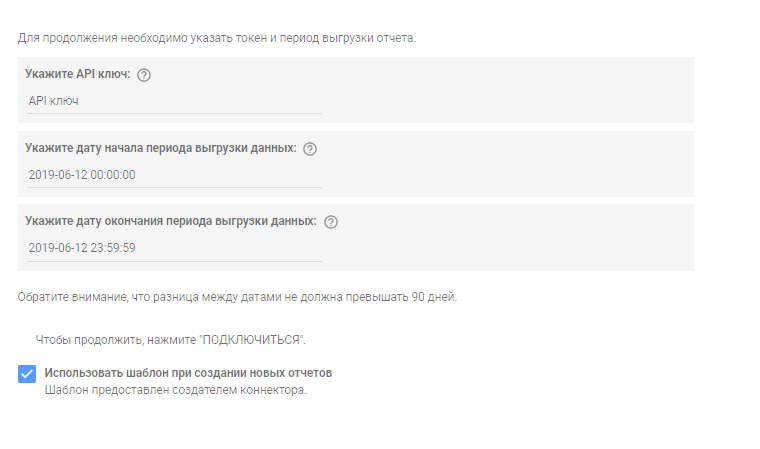Show the start date help question-mark icon
The width and height of the screenshot is (760, 449).
(310, 149)
